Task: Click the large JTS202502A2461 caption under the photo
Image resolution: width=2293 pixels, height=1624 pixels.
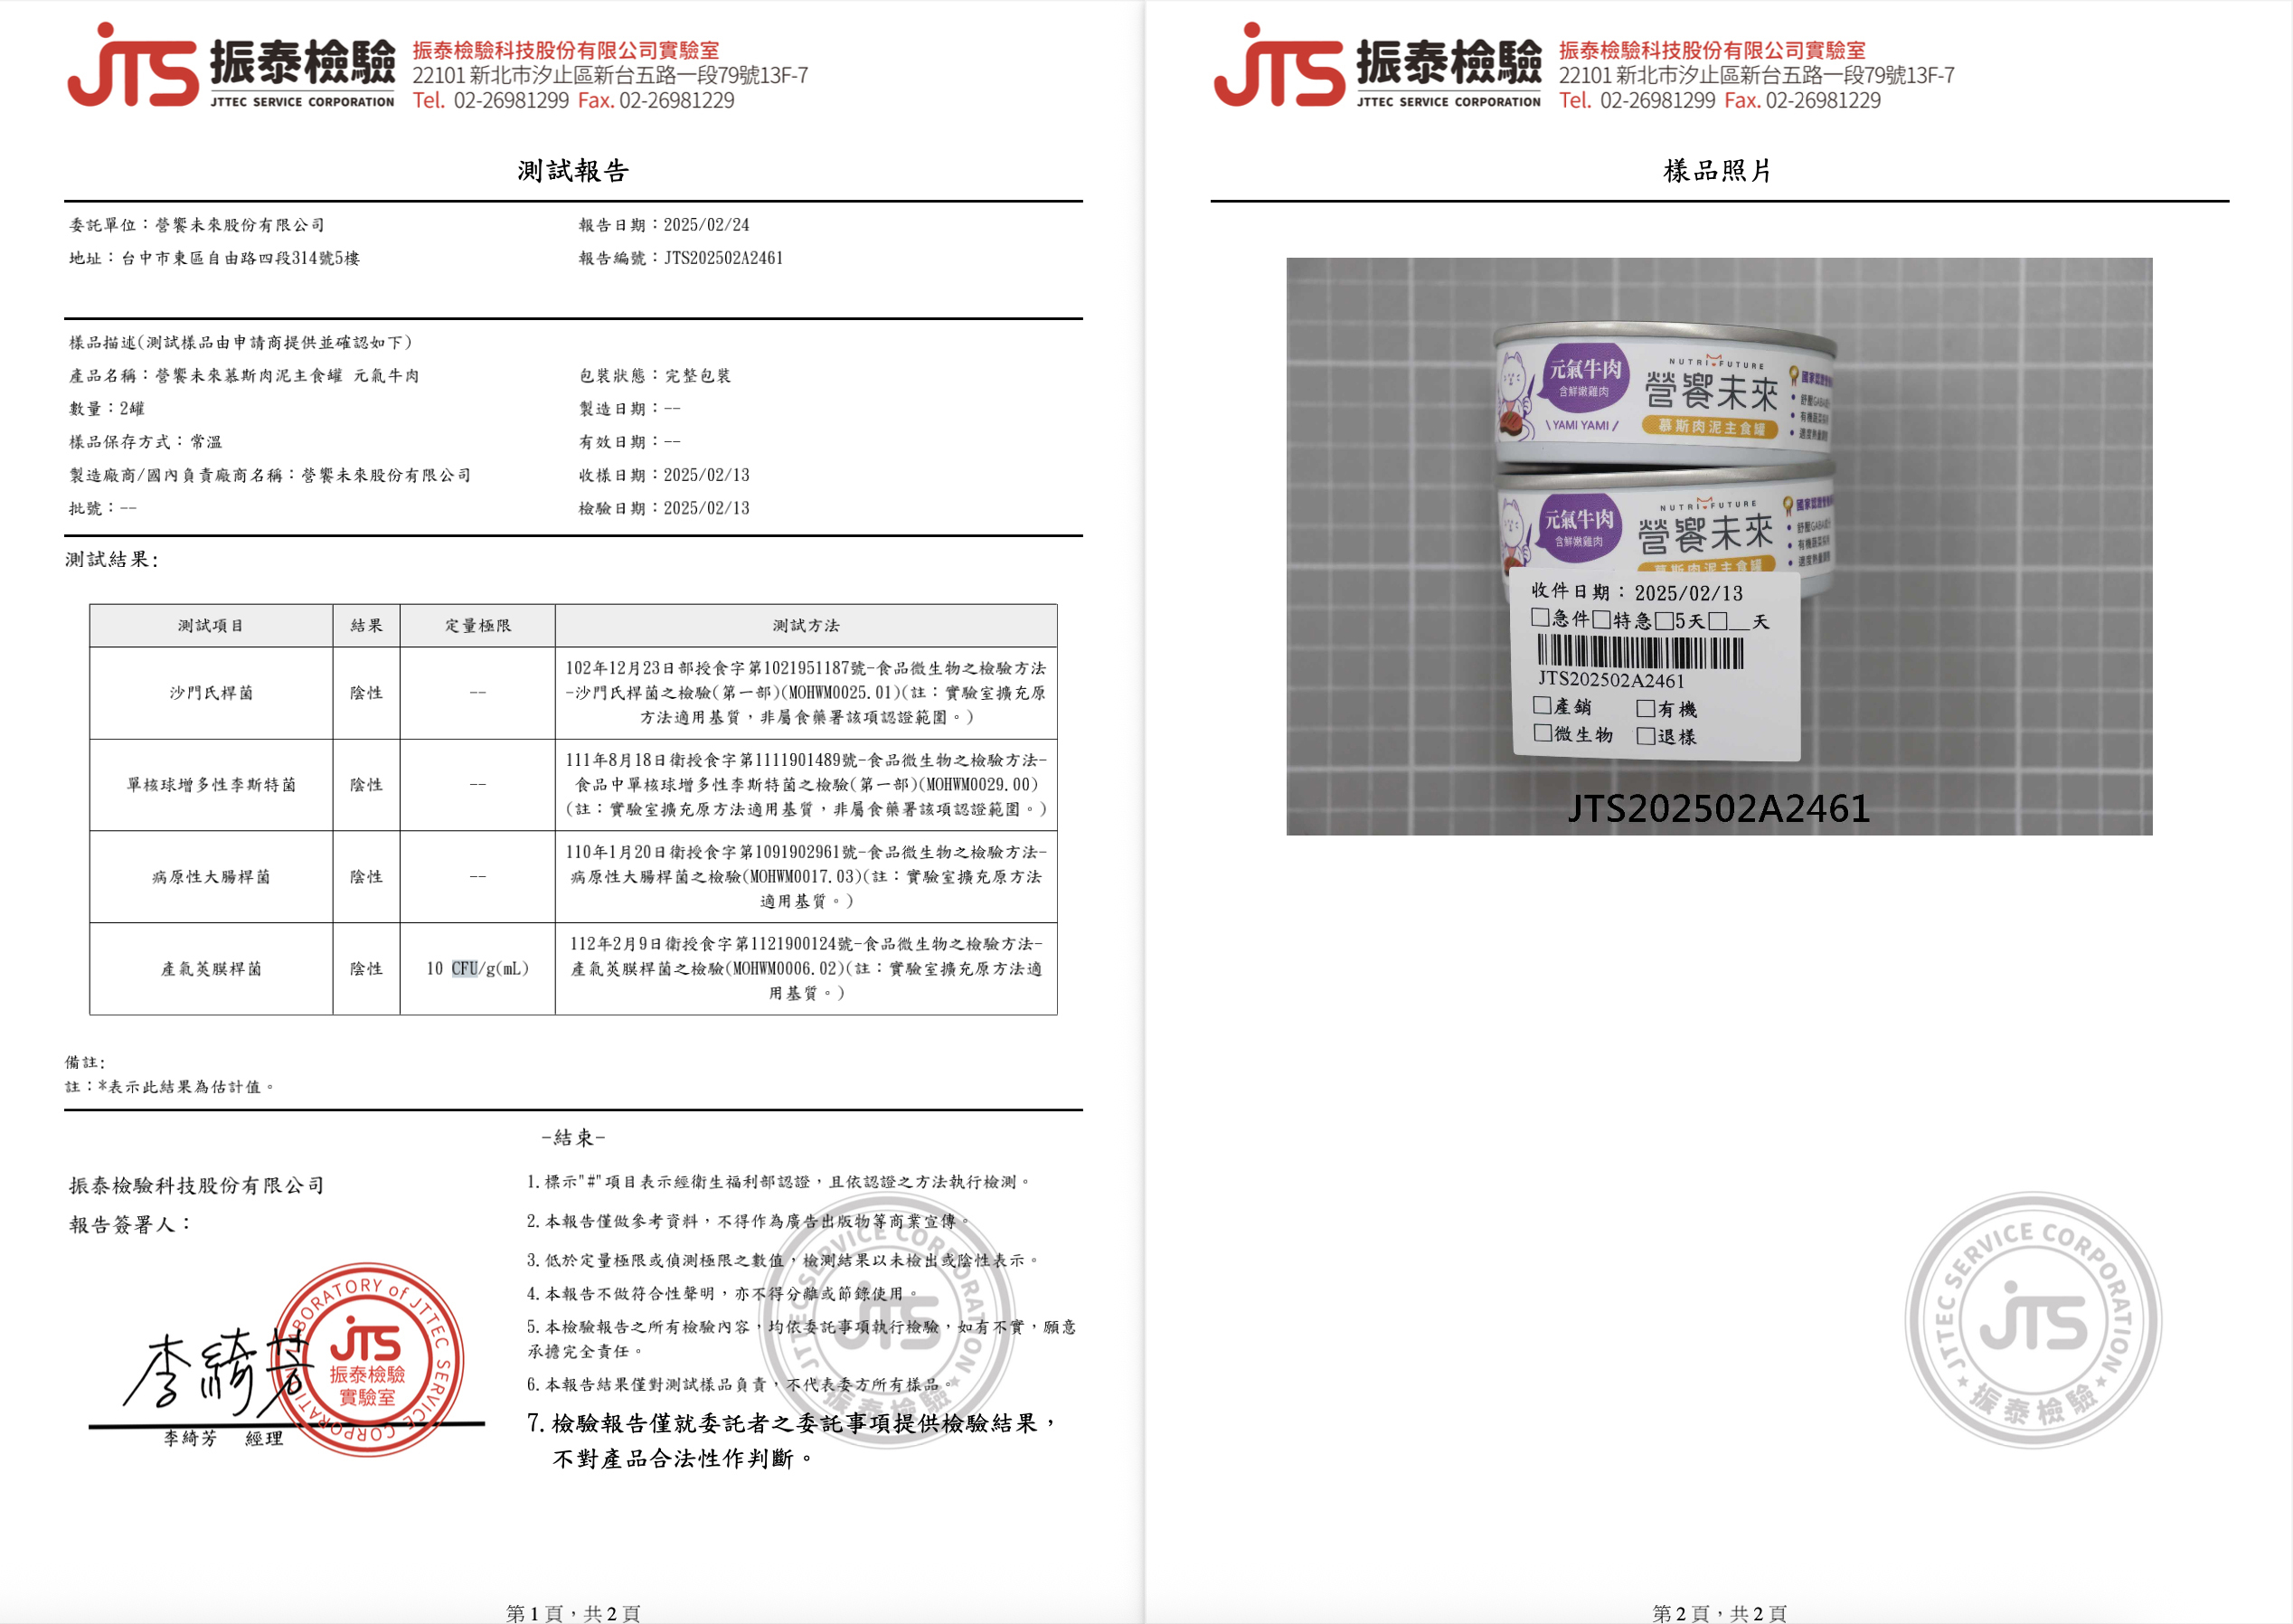Action: coord(1719,809)
